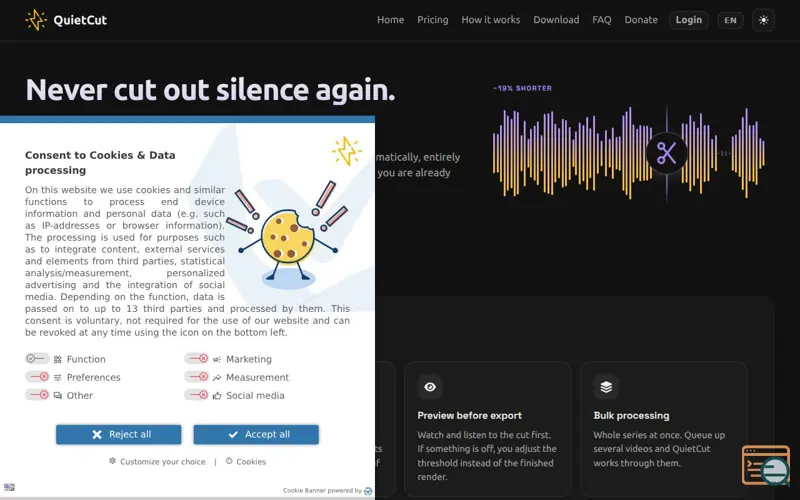Click the Cookie Banner powered by link
The width and height of the screenshot is (800, 500).
pos(322,491)
